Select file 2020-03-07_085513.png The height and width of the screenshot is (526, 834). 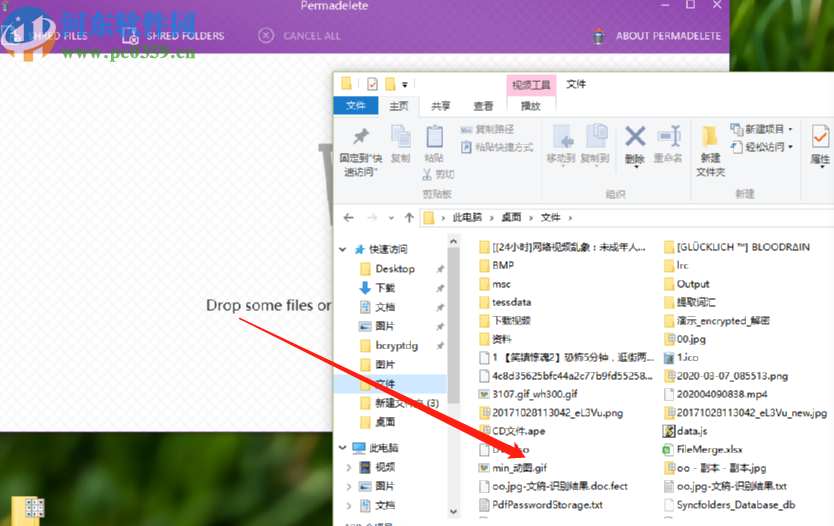pyautogui.click(x=726, y=376)
